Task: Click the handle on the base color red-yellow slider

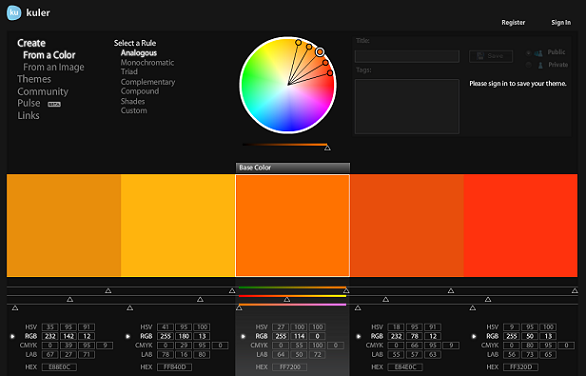Action: (x=287, y=299)
